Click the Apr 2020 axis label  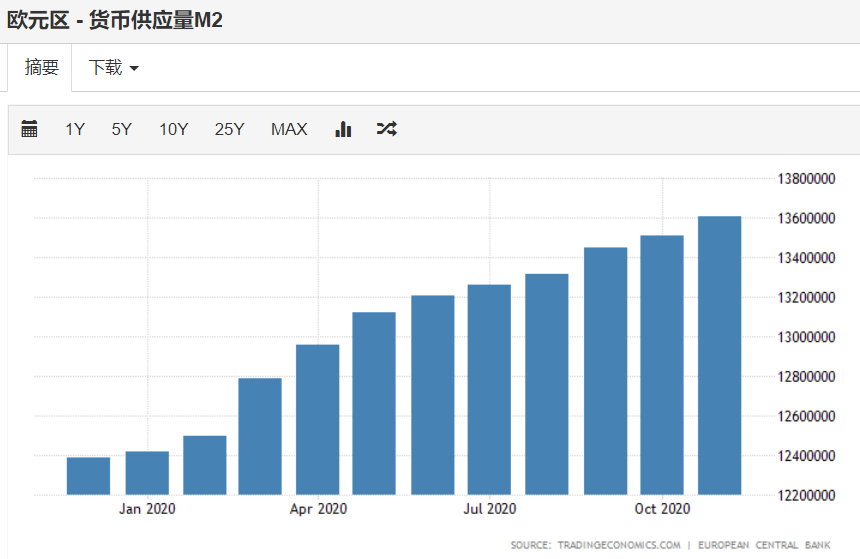[318, 509]
